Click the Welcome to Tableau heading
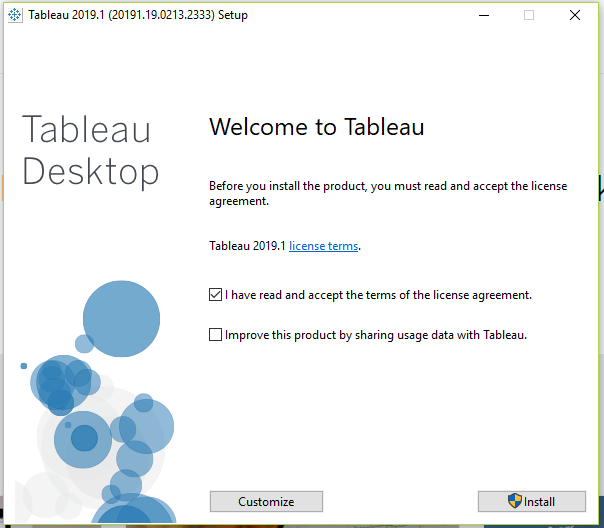The width and height of the screenshot is (604, 528). tap(317, 127)
